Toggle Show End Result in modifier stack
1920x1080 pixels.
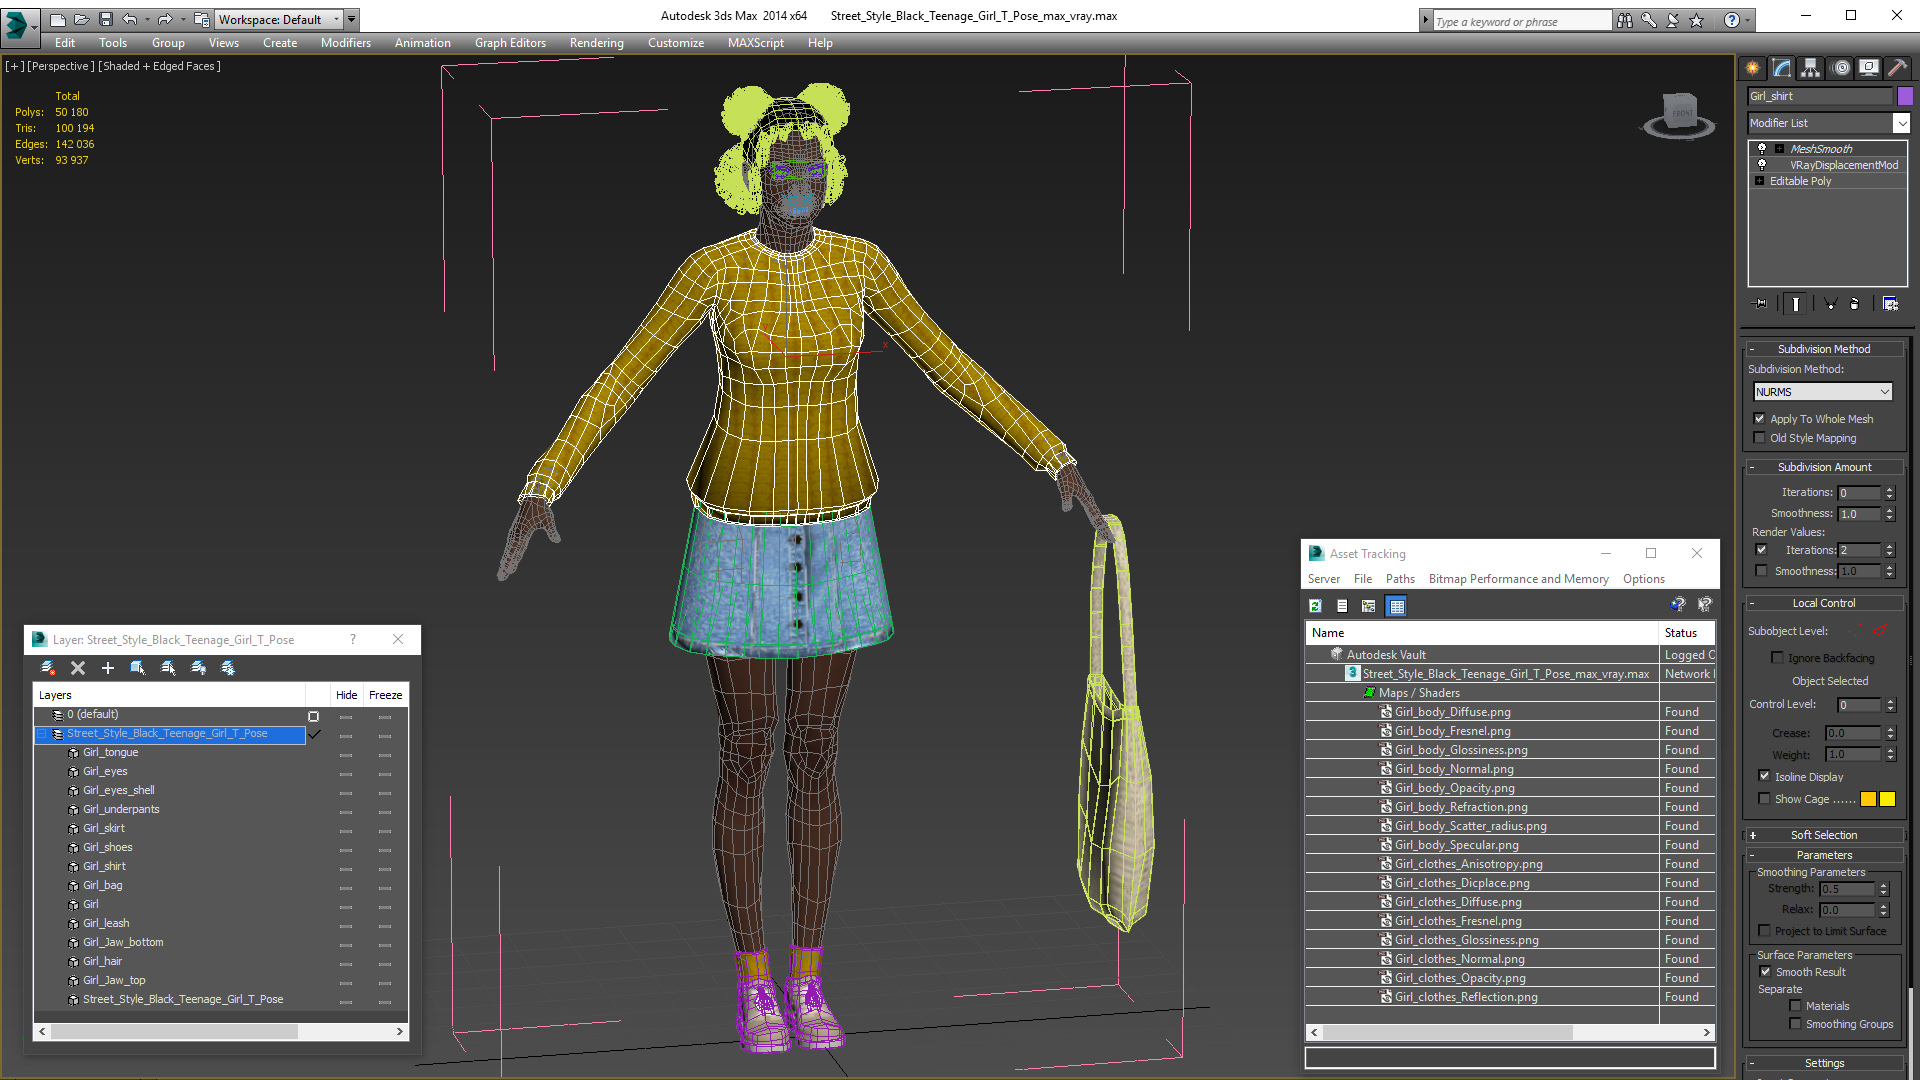point(1796,303)
